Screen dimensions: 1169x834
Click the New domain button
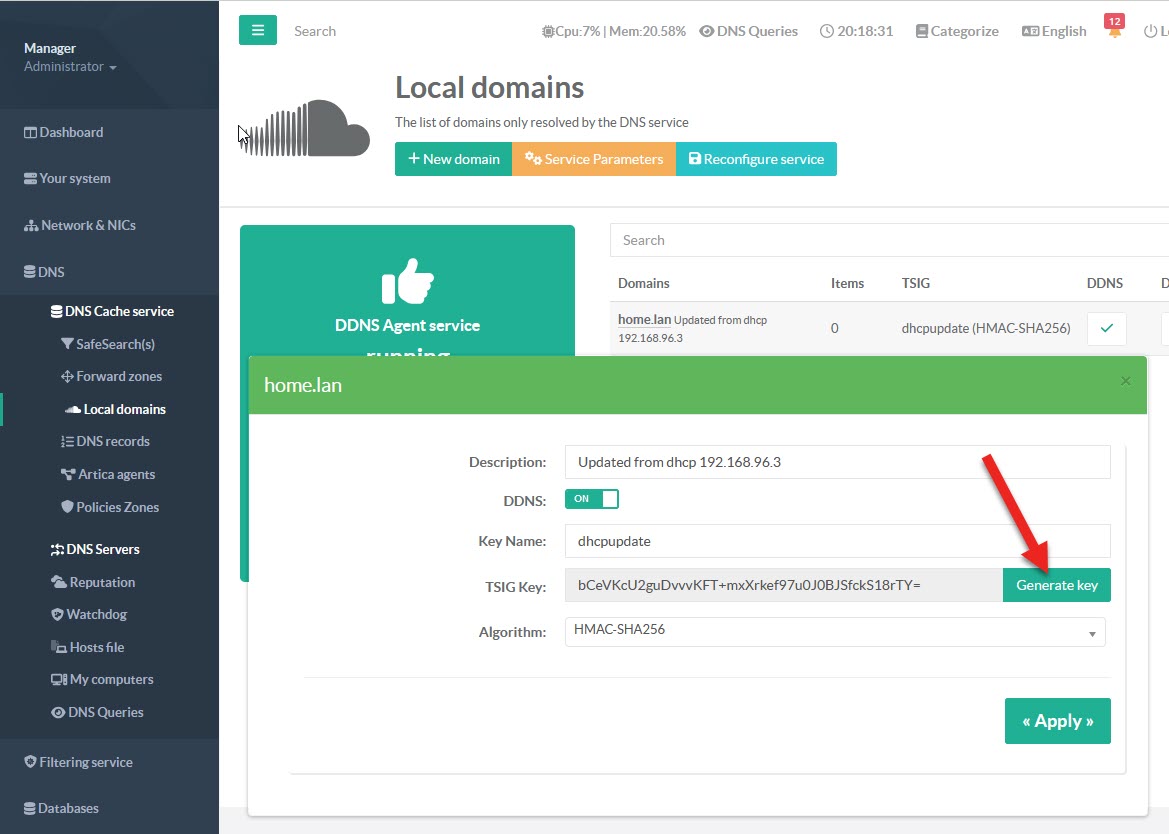(453, 159)
